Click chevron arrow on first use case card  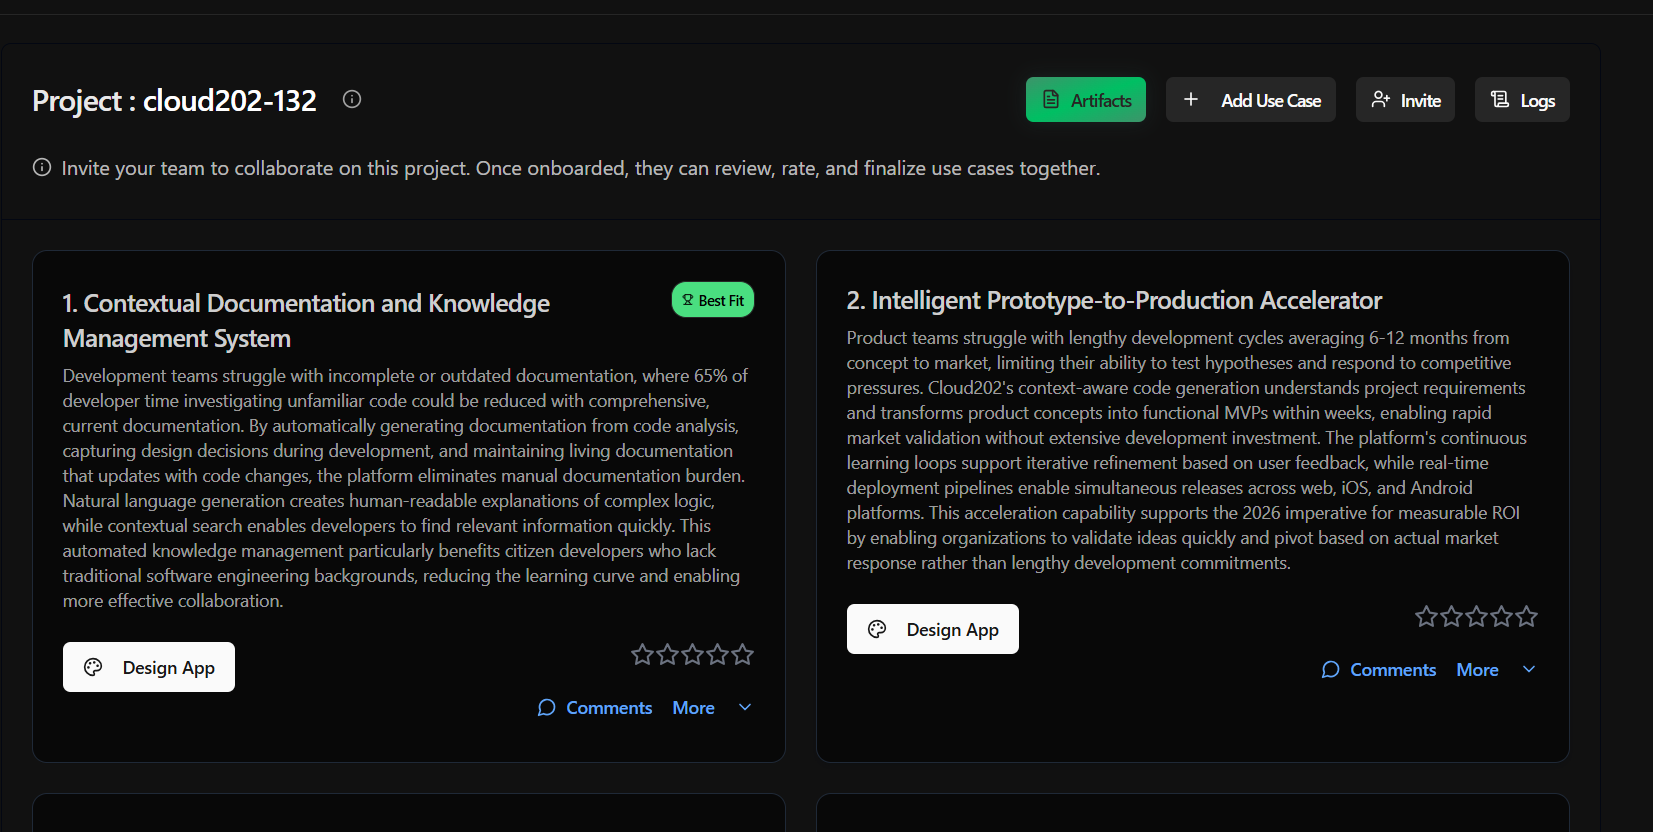(x=745, y=708)
